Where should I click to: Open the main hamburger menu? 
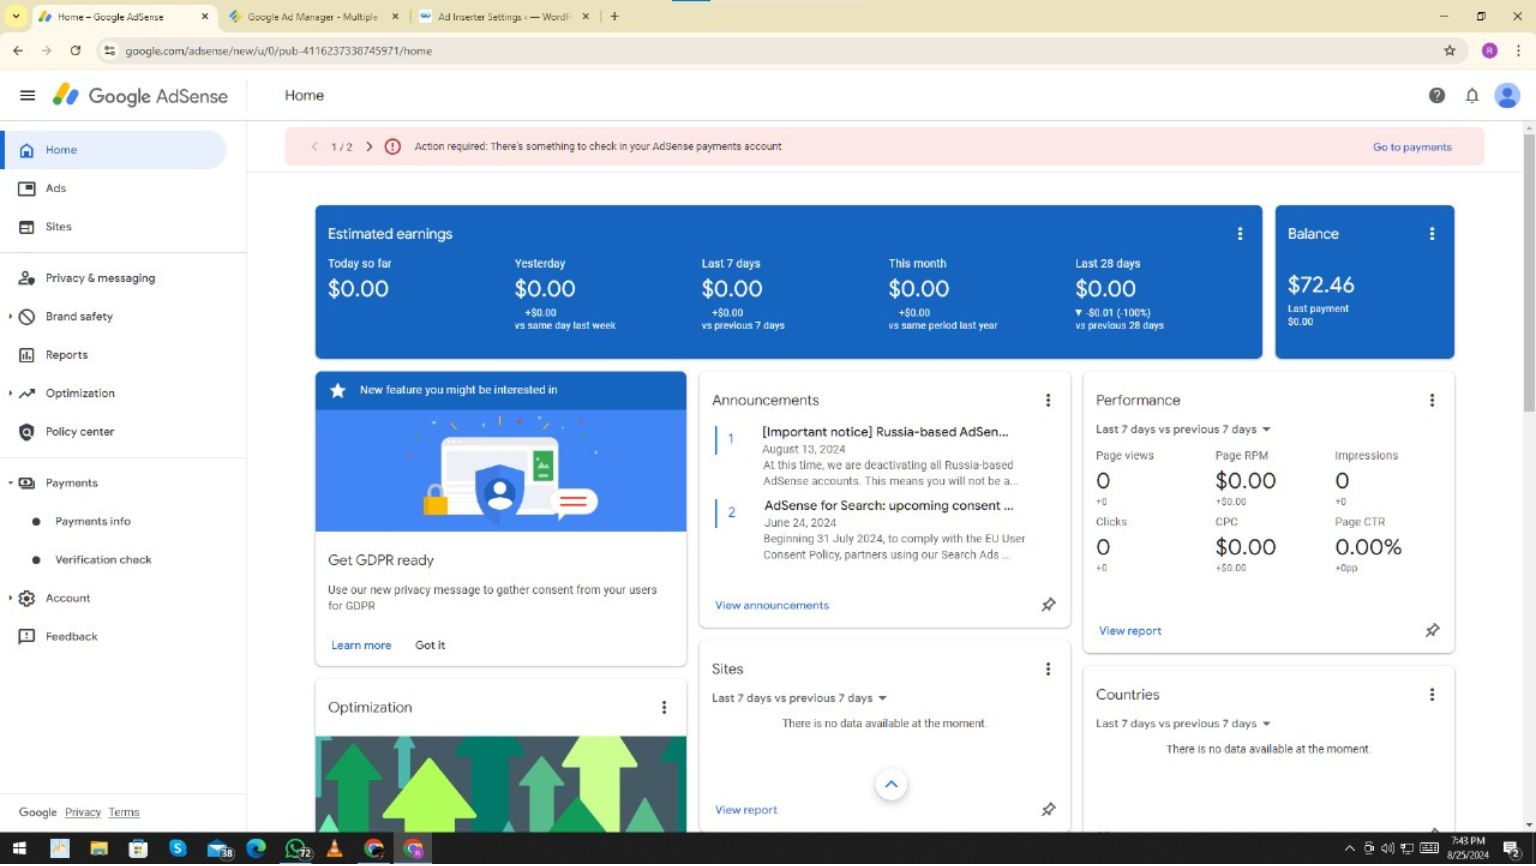[27, 96]
